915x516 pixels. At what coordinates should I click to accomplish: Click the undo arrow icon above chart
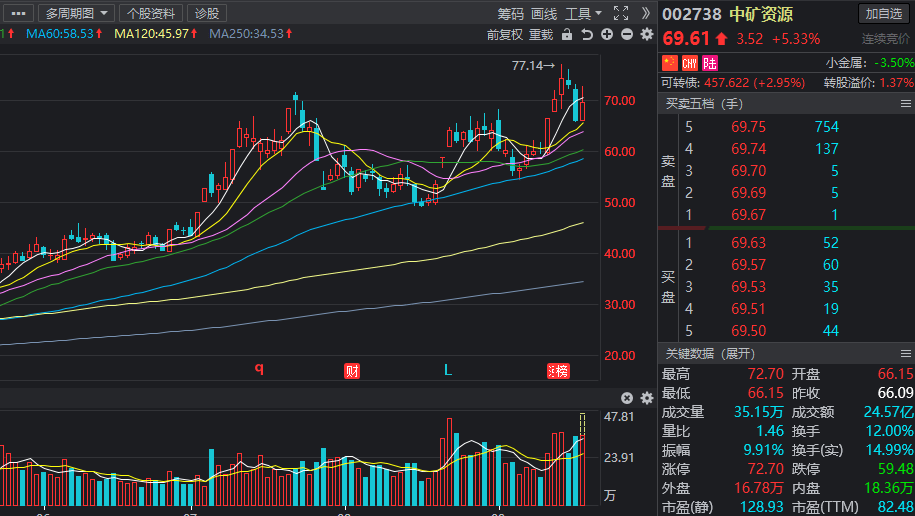pyautogui.click(x=587, y=35)
